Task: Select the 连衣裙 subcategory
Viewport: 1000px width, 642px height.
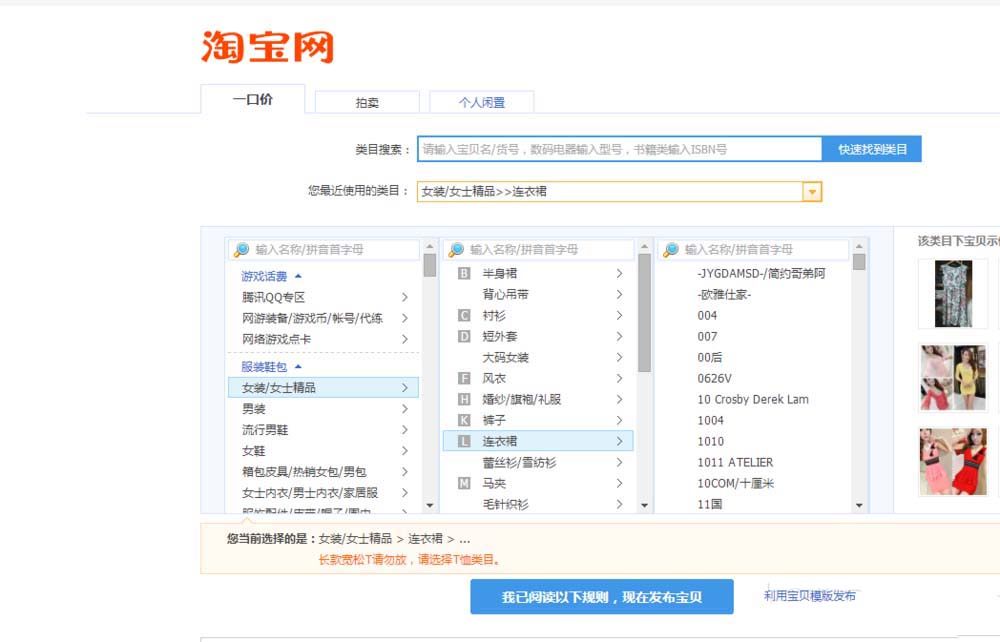Action: pyautogui.click(x=538, y=441)
